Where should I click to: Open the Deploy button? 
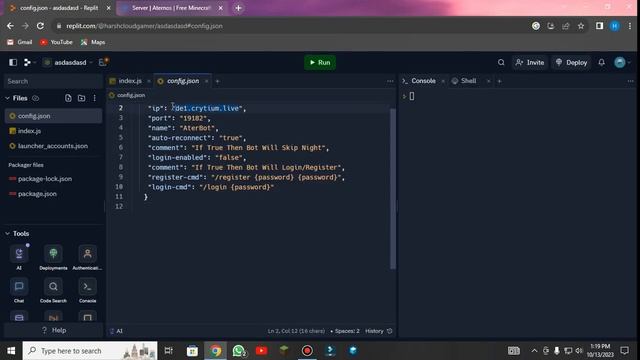(x=571, y=62)
